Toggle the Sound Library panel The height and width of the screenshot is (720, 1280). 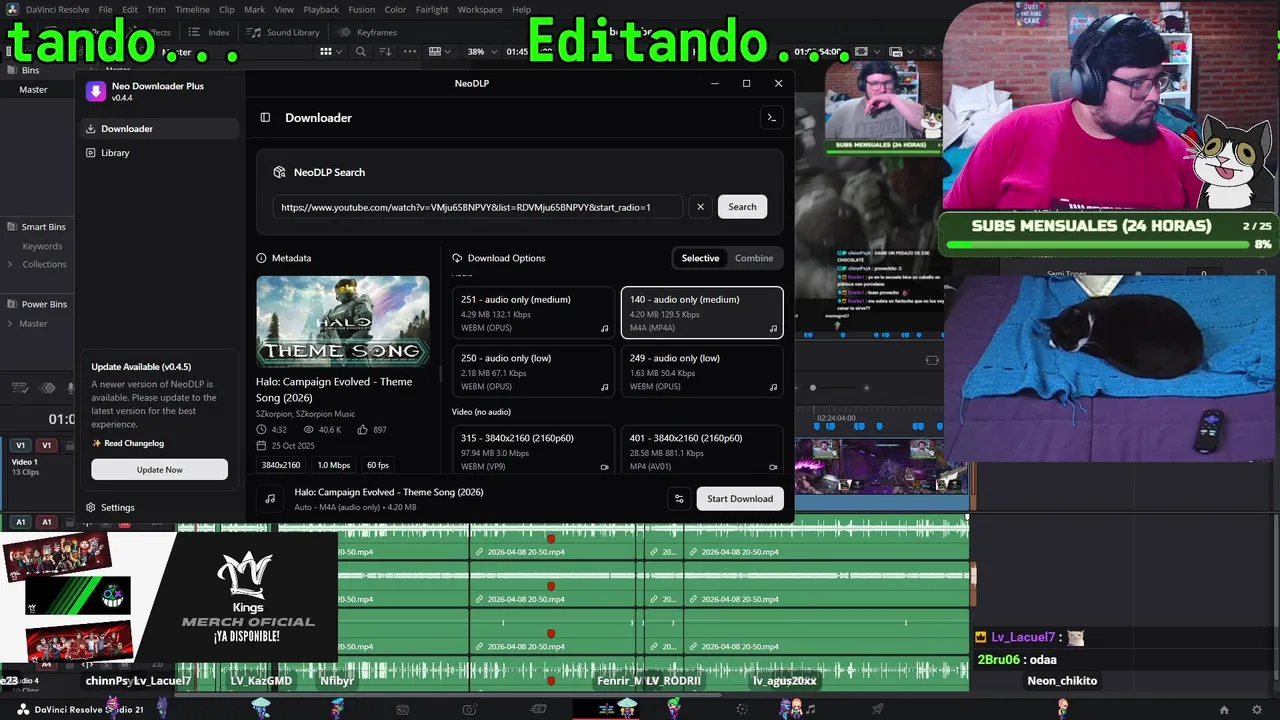pos(283,33)
